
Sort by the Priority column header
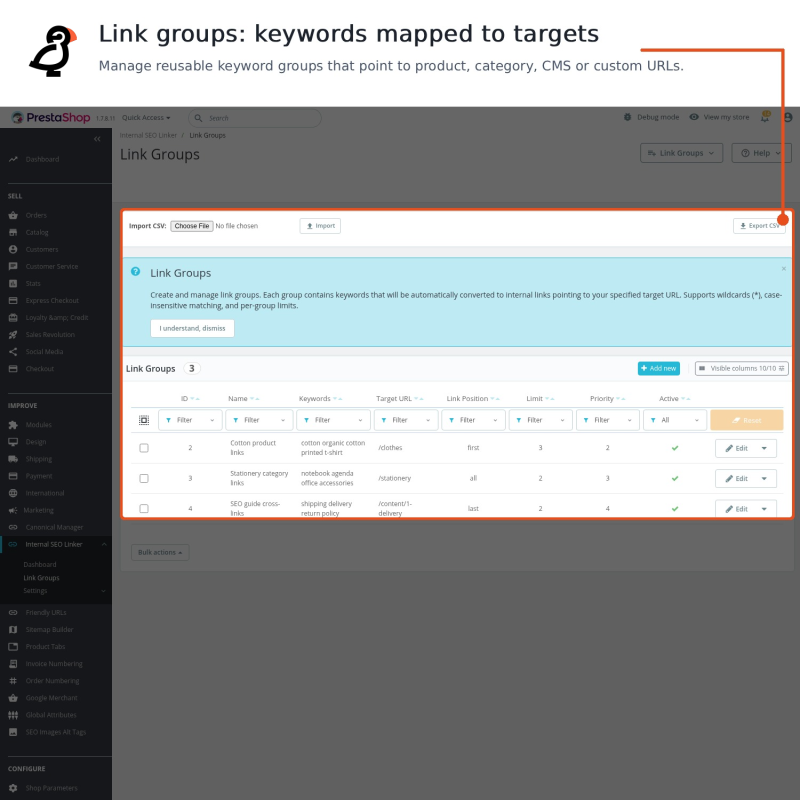602,398
